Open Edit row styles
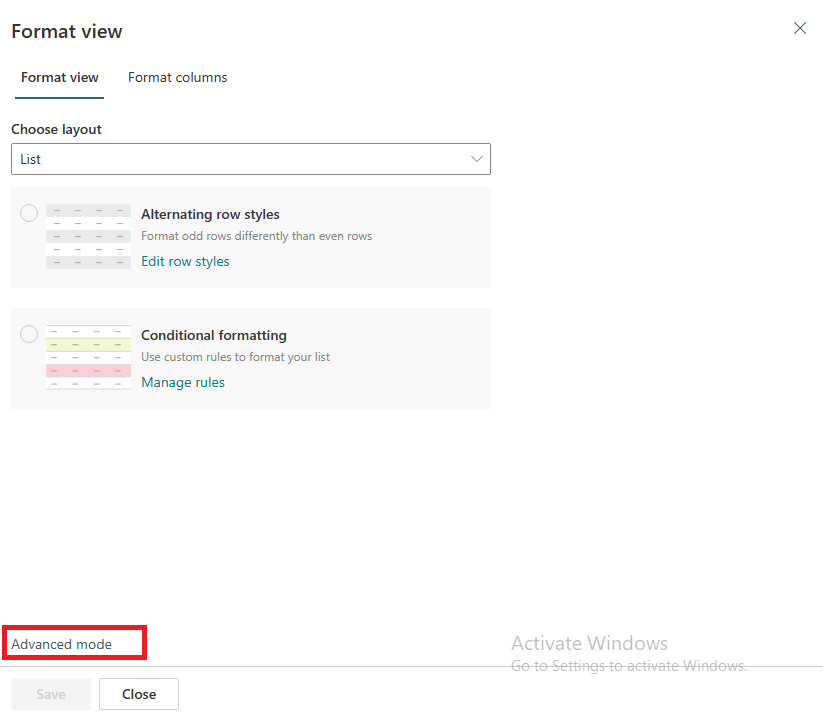823x717 pixels. tap(185, 261)
